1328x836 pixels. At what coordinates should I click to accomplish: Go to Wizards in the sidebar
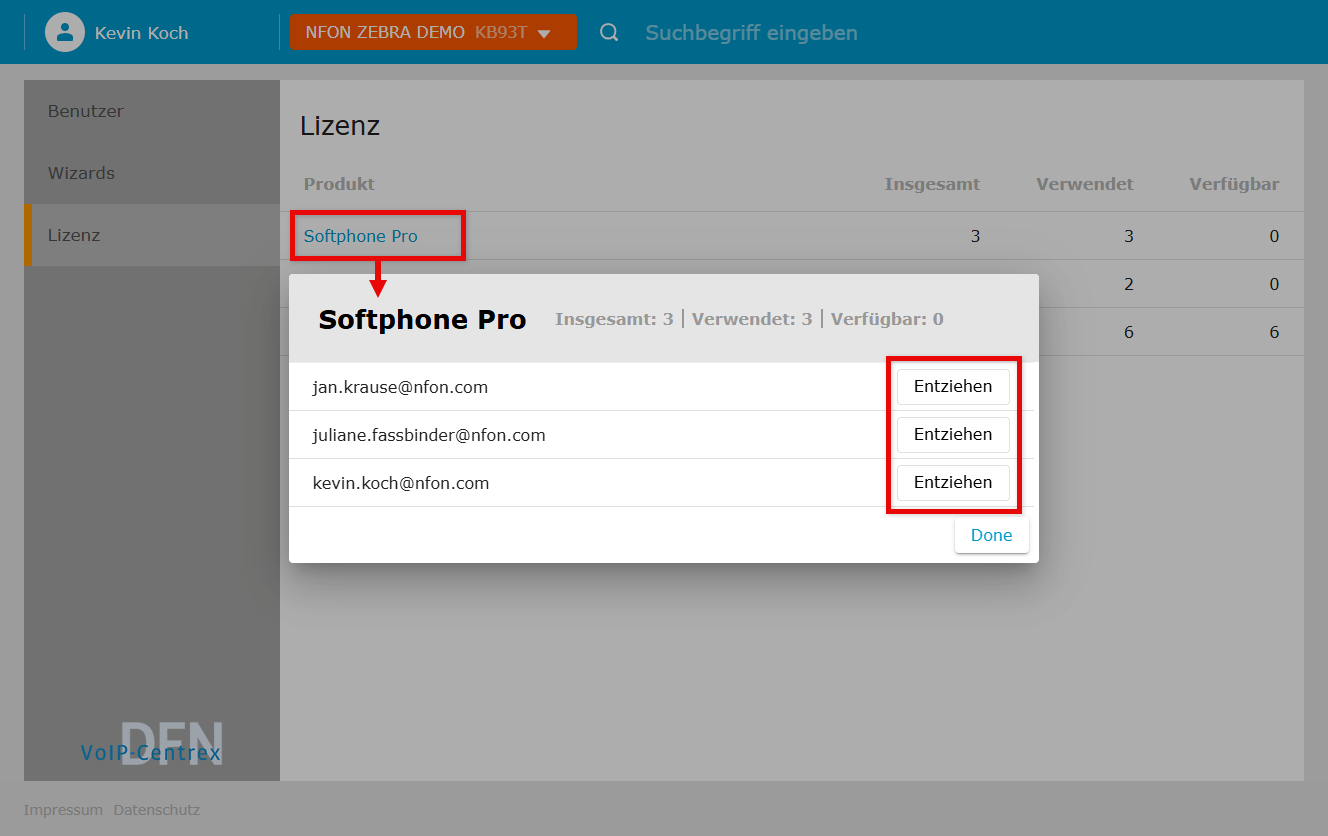pyautogui.click(x=81, y=173)
